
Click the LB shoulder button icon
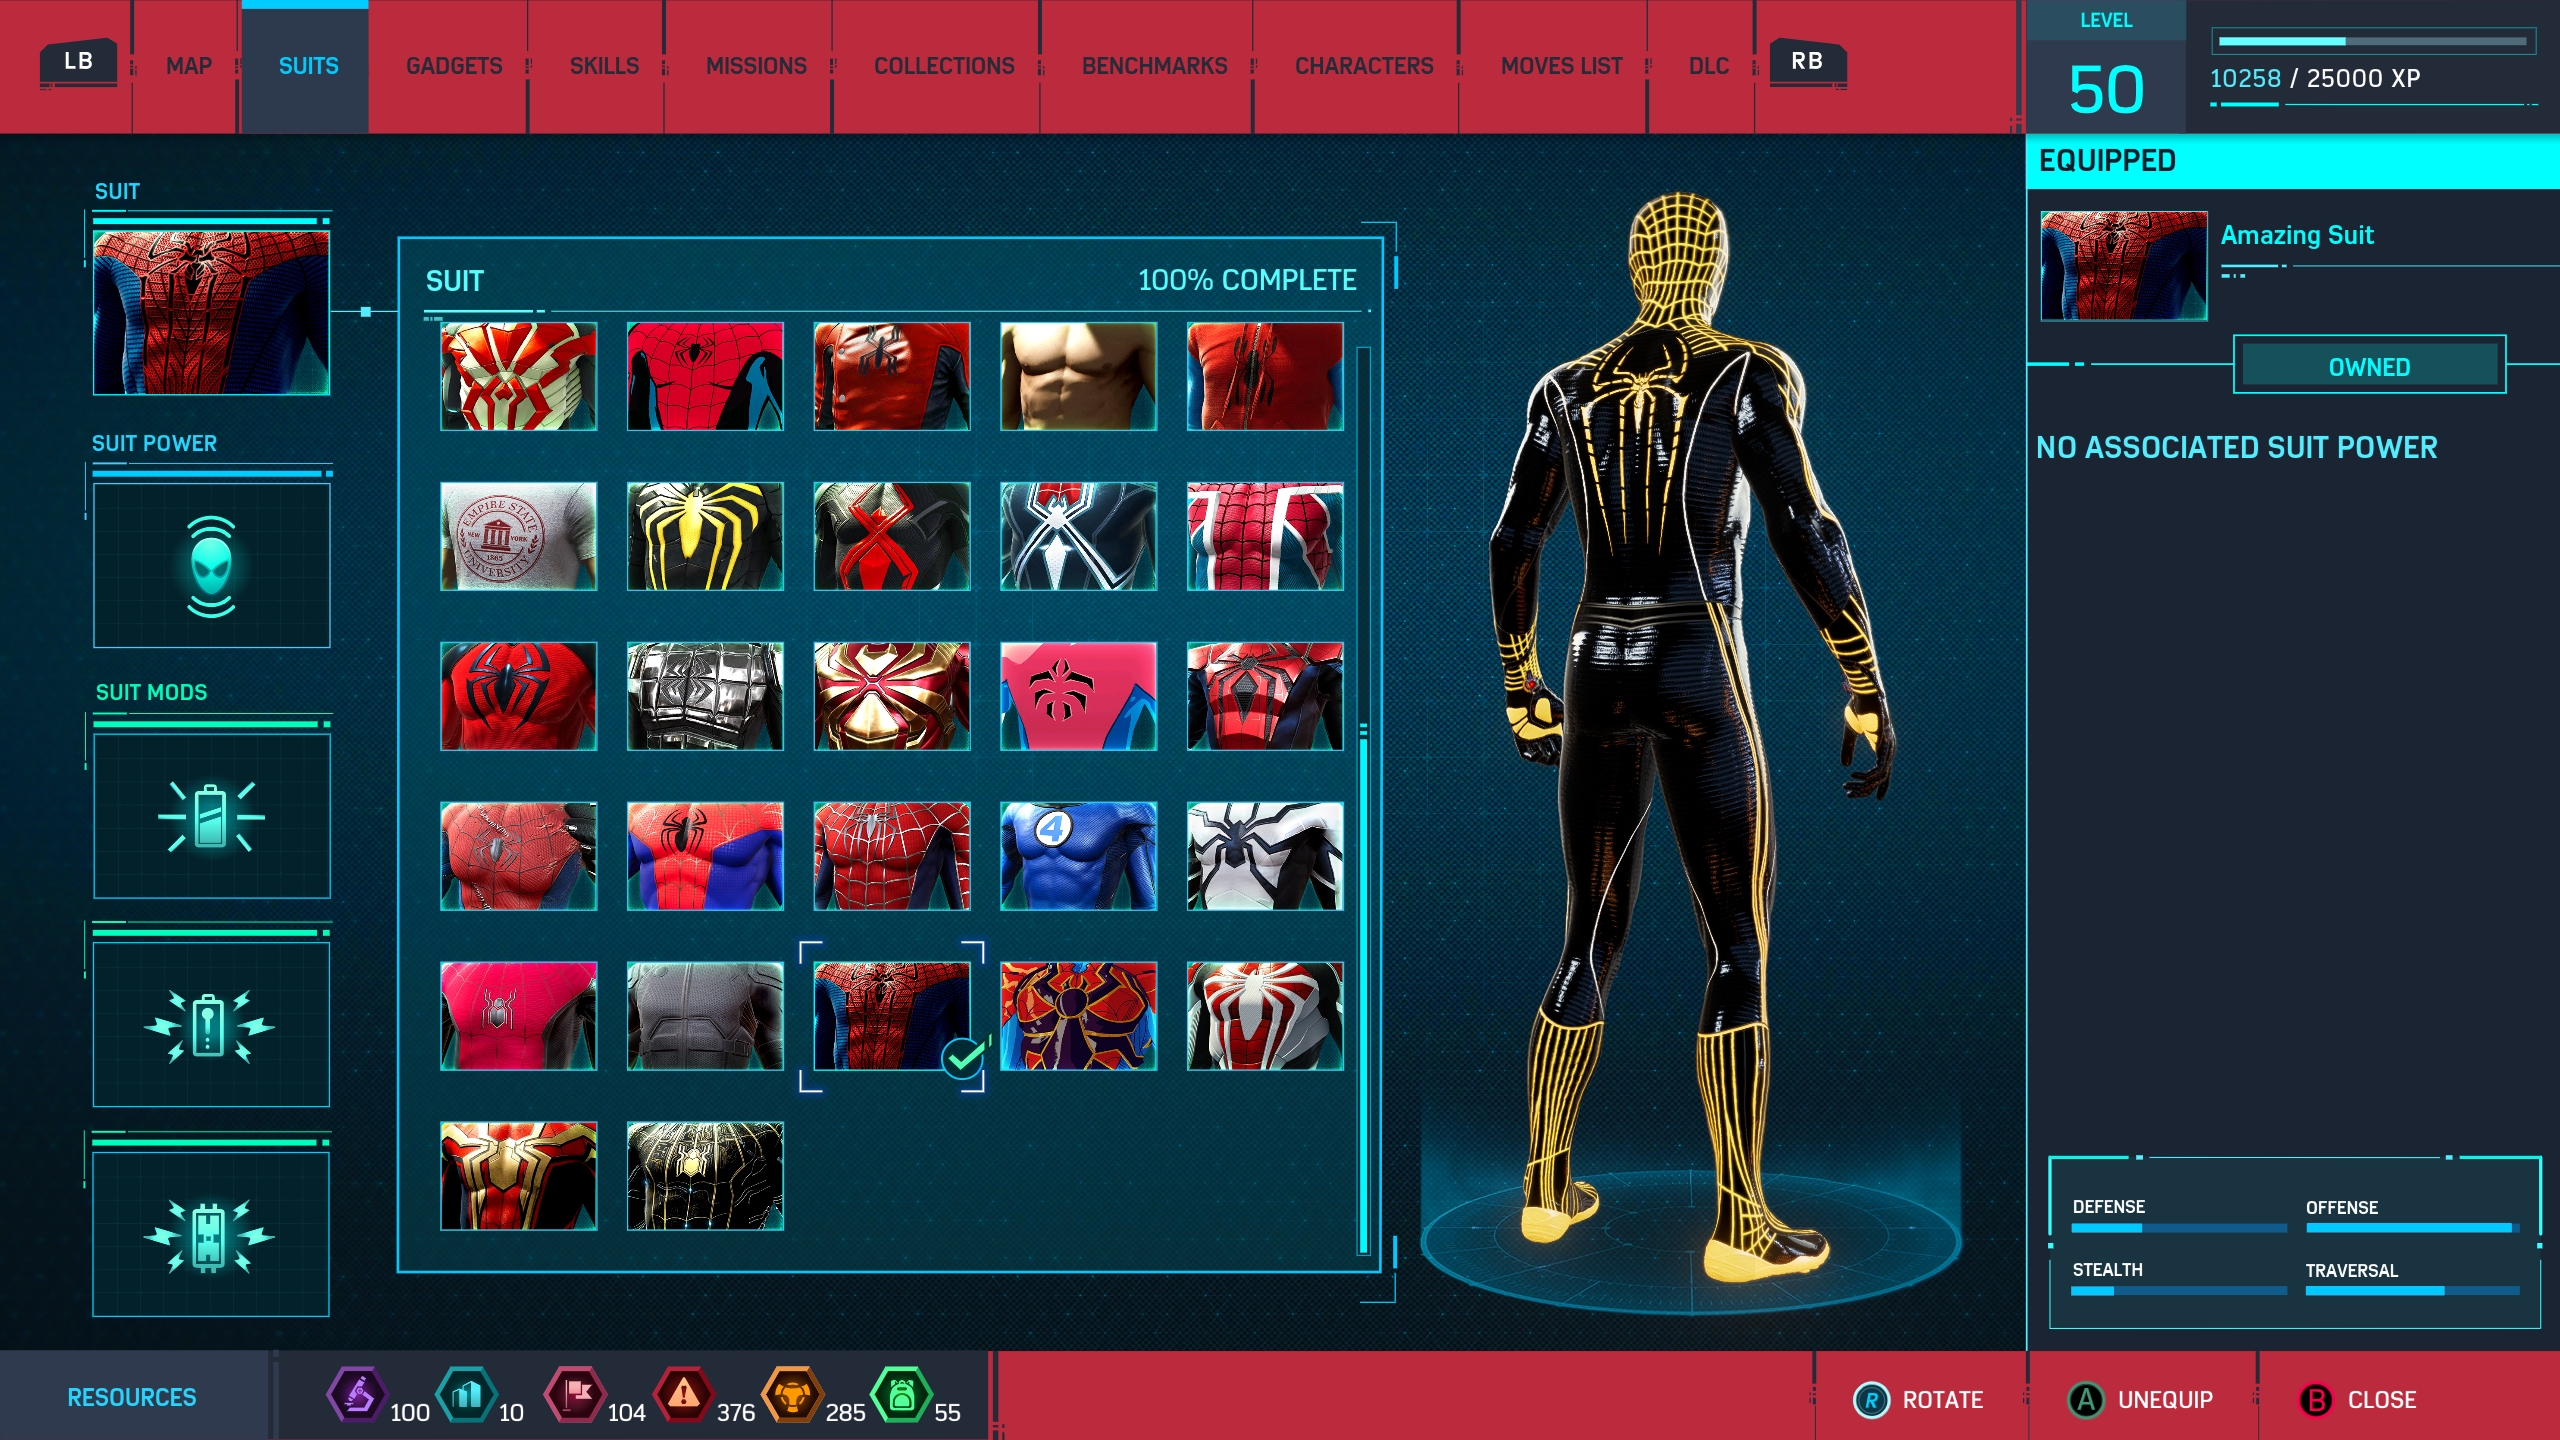[78, 62]
